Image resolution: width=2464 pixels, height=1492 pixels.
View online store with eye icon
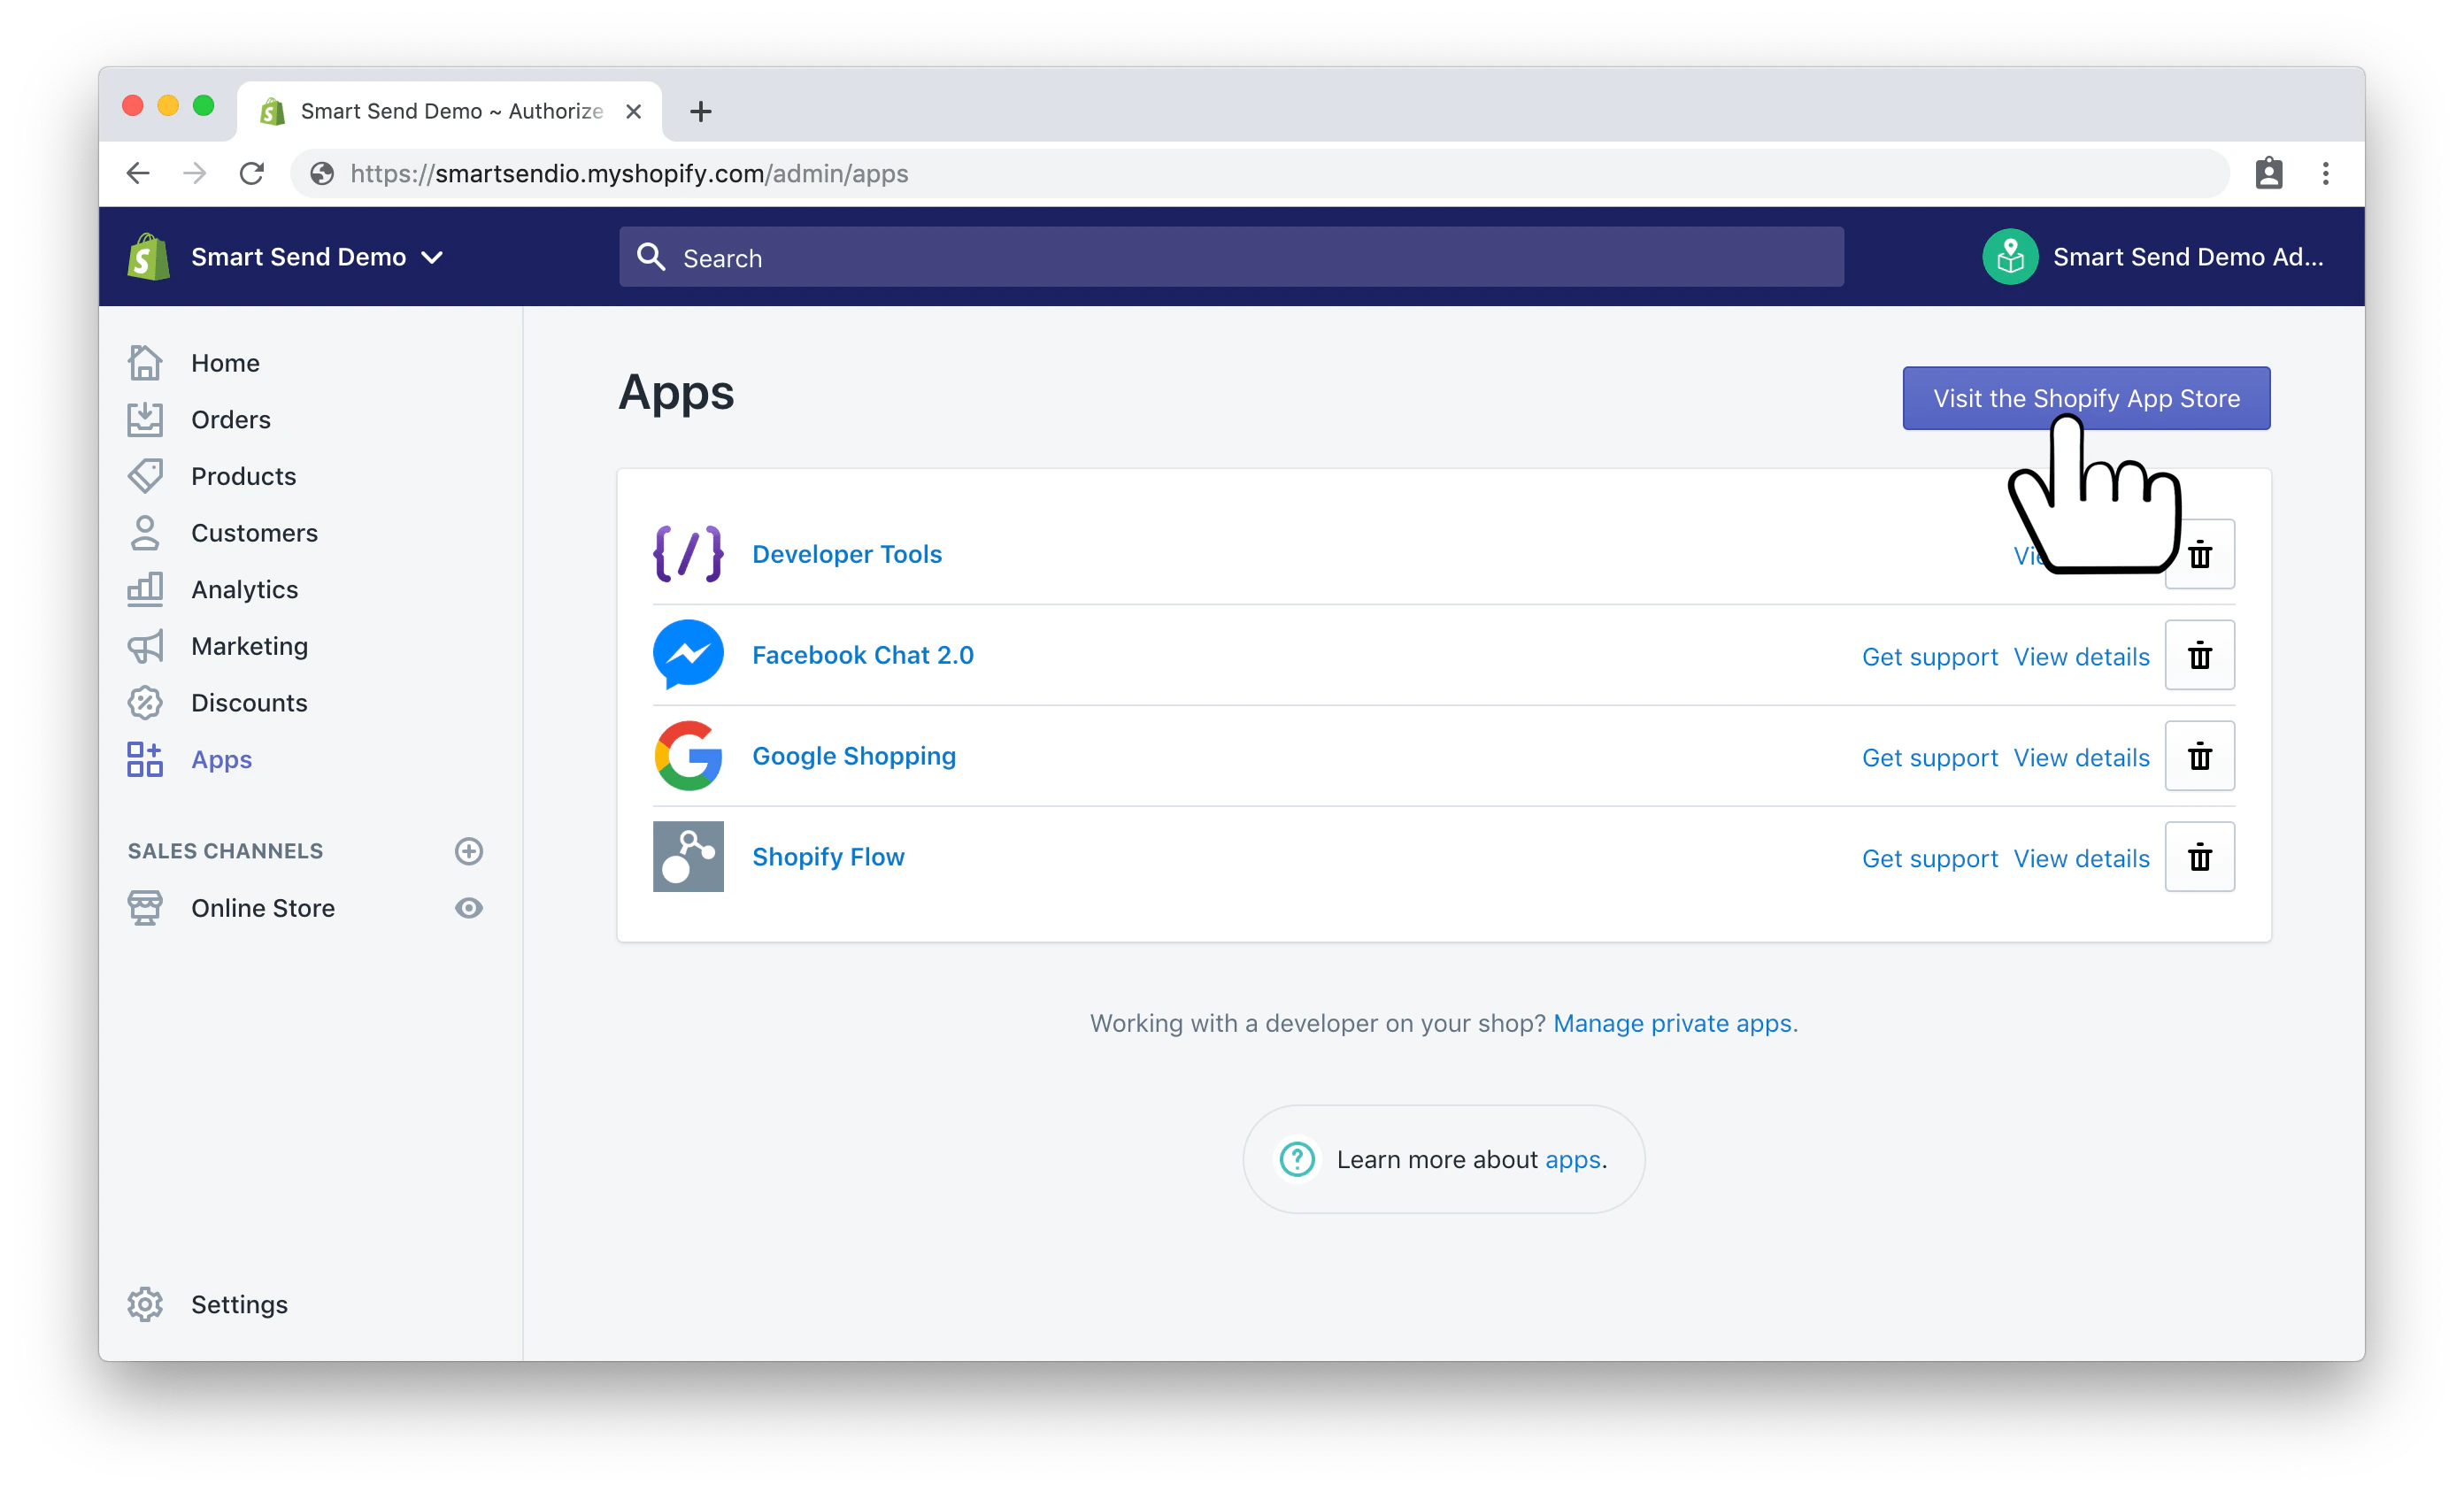[x=469, y=908]
